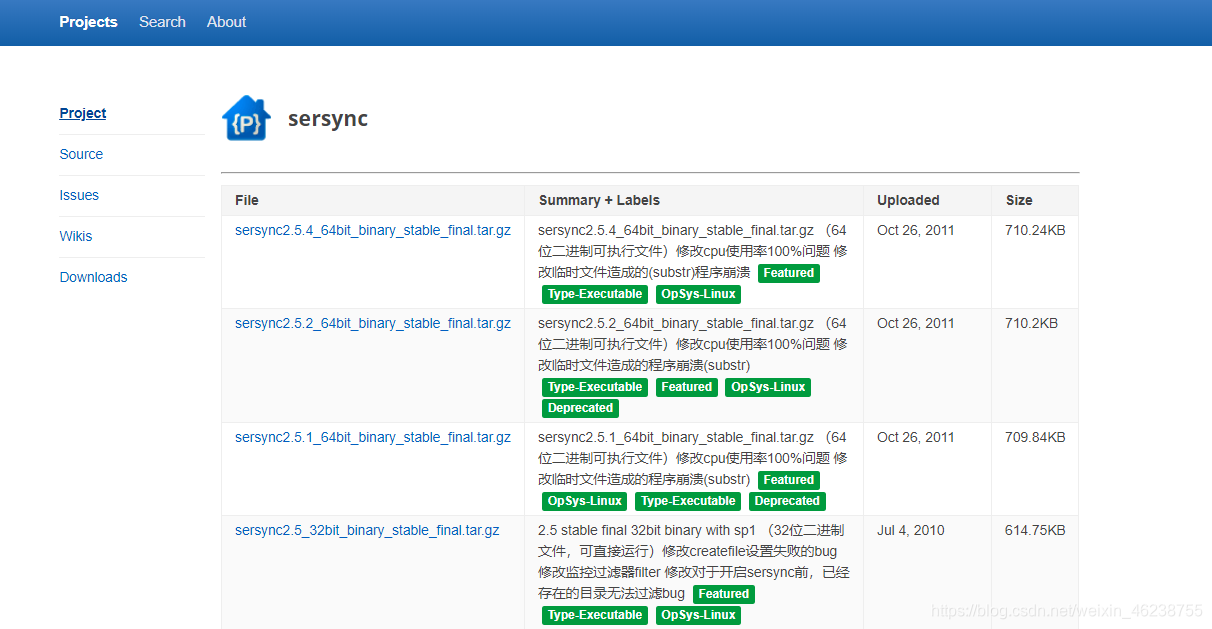Download sersync2.5_32bit_binary_stable_final.tar.gz

(367, 530)
